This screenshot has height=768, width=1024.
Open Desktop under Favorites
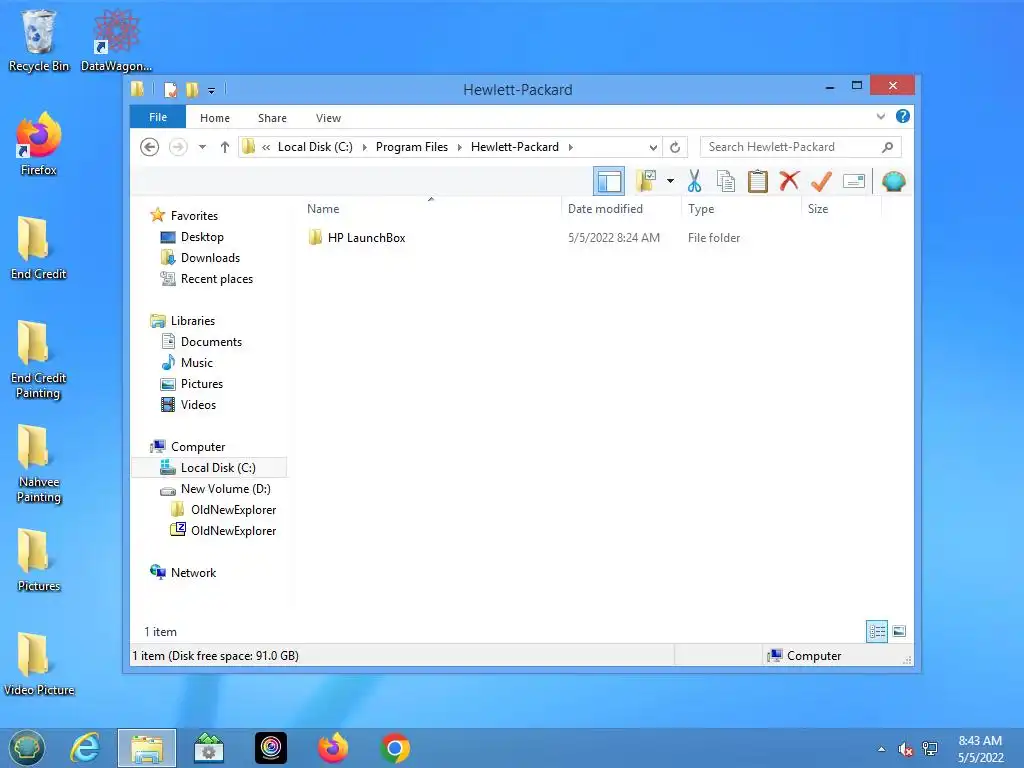202,237
